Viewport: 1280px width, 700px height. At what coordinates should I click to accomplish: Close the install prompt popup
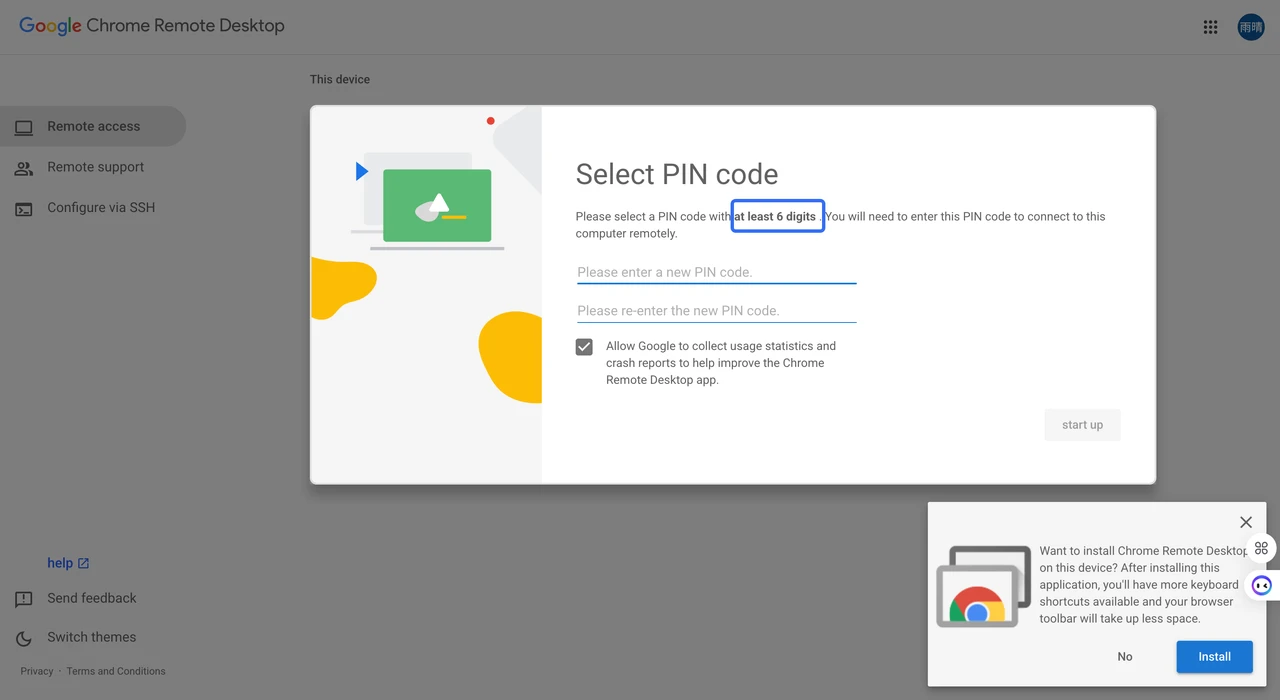pos(1245,522)
